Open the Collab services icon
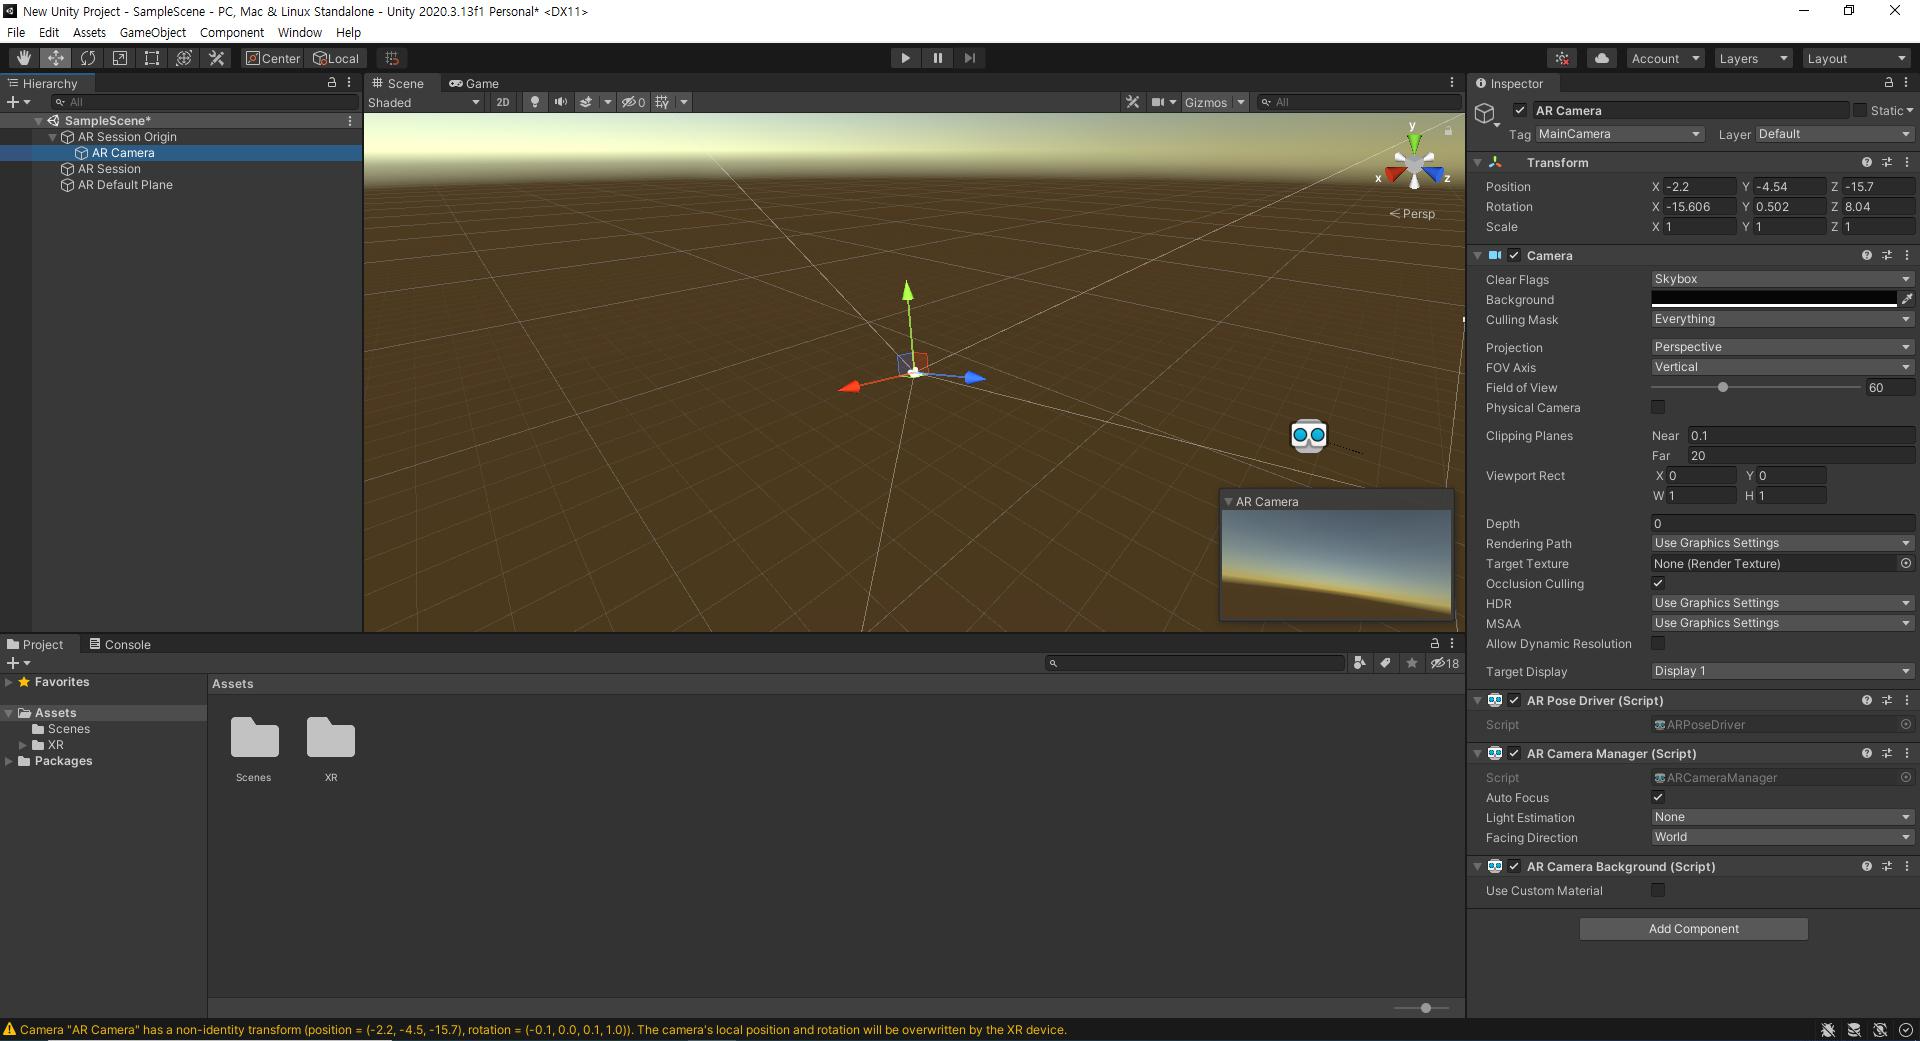Screen dimensions: 1920x1041 [1562, 58]
